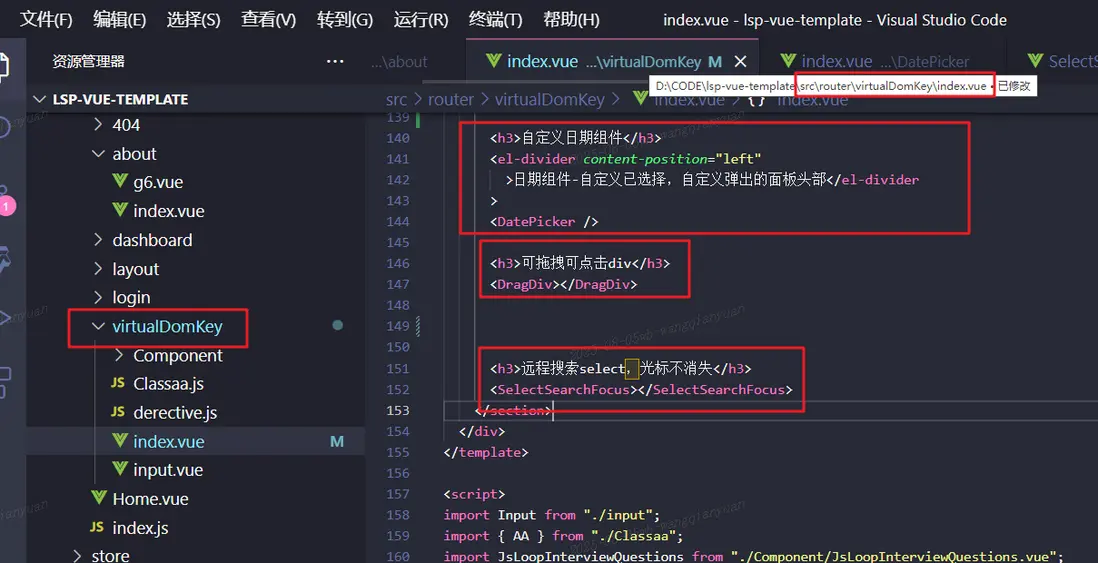Collapse the about folder
The width and height of the screenshot is (1098, 563).
coord(98,154)
